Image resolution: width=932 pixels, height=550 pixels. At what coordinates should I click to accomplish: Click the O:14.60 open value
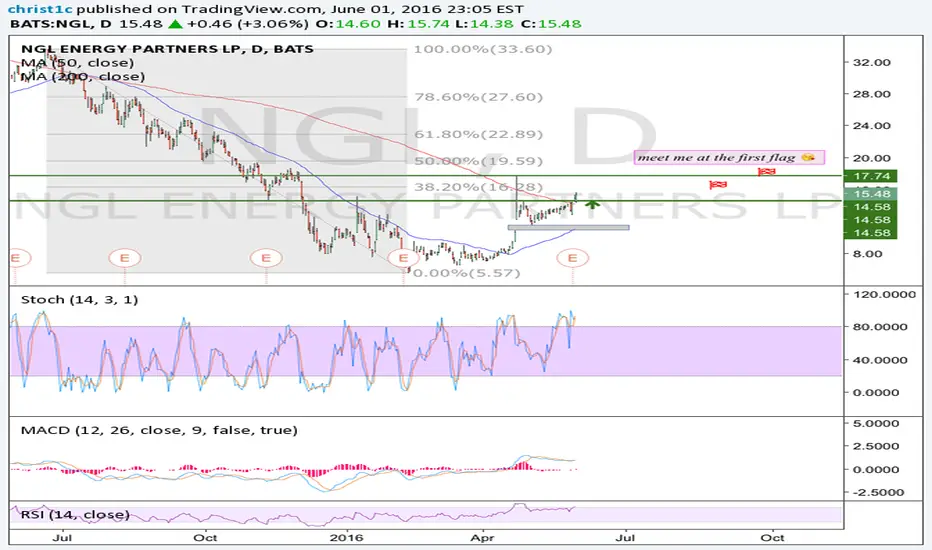[x=348, y=24]
